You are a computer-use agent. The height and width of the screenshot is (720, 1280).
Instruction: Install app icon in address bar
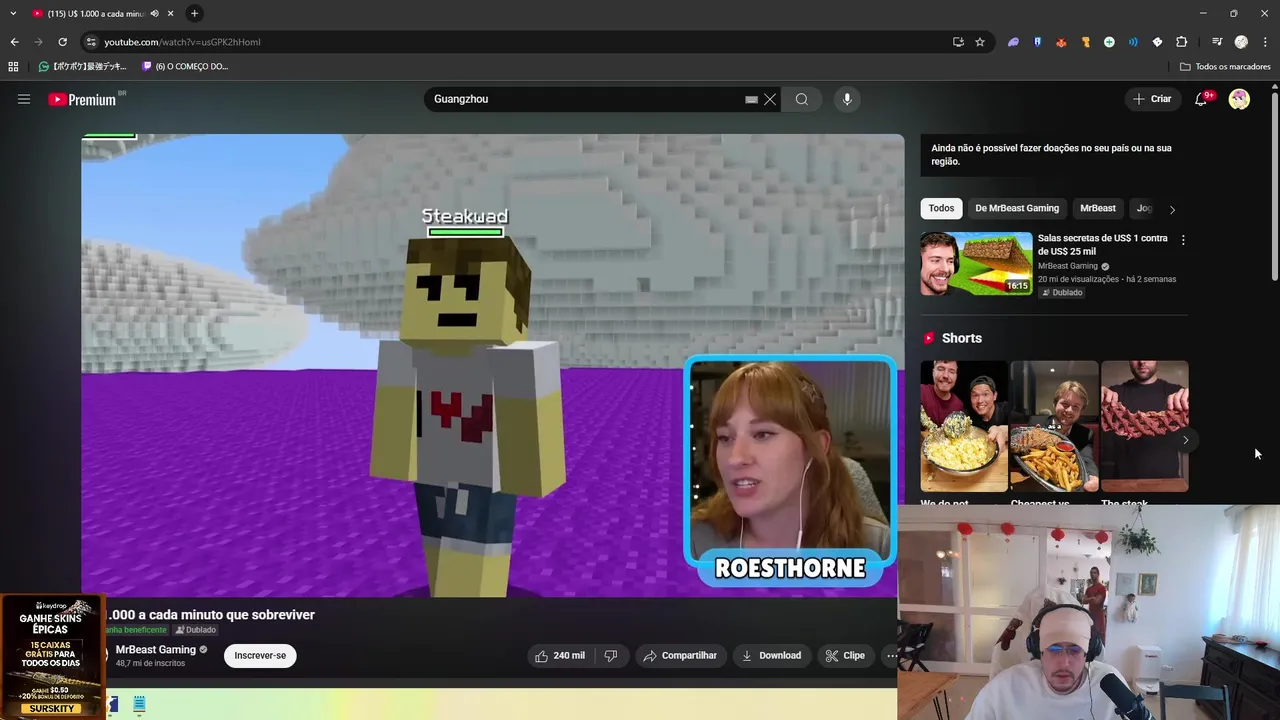(x=958, y=42)
